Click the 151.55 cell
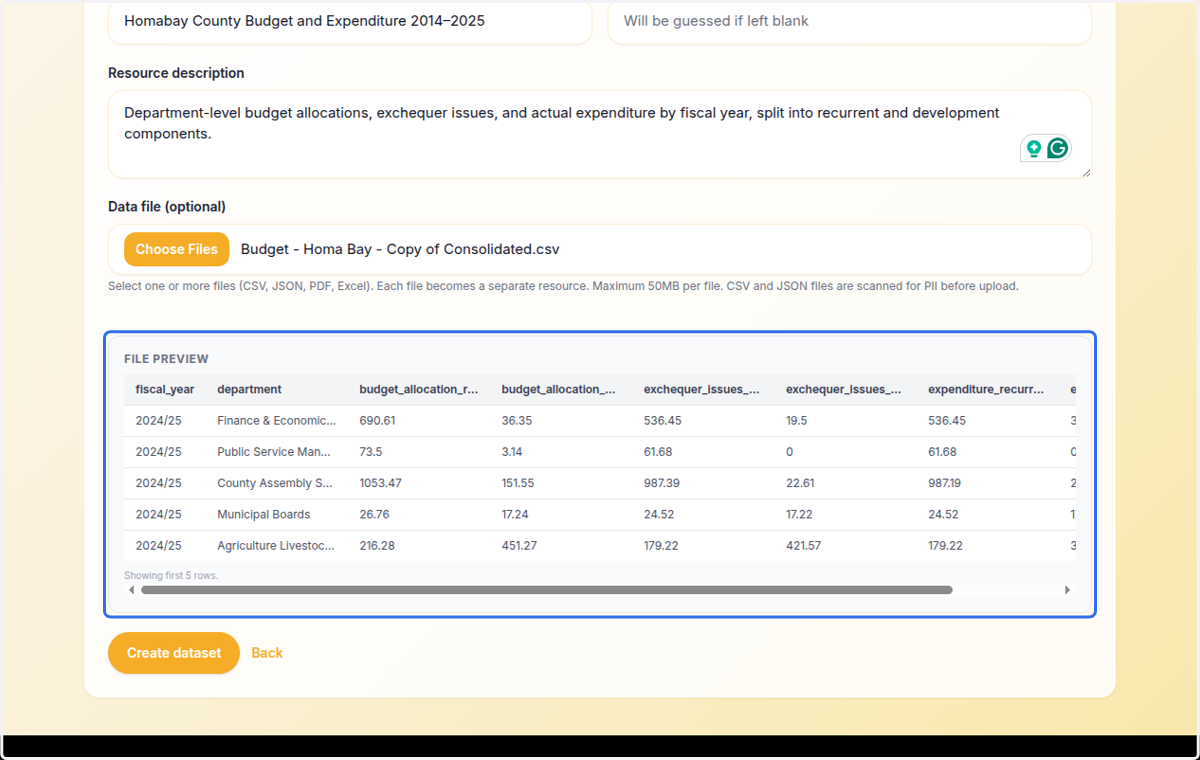The width and height of the screenshot is (1200, 760). pyautogui.click(x=518, y=483)
